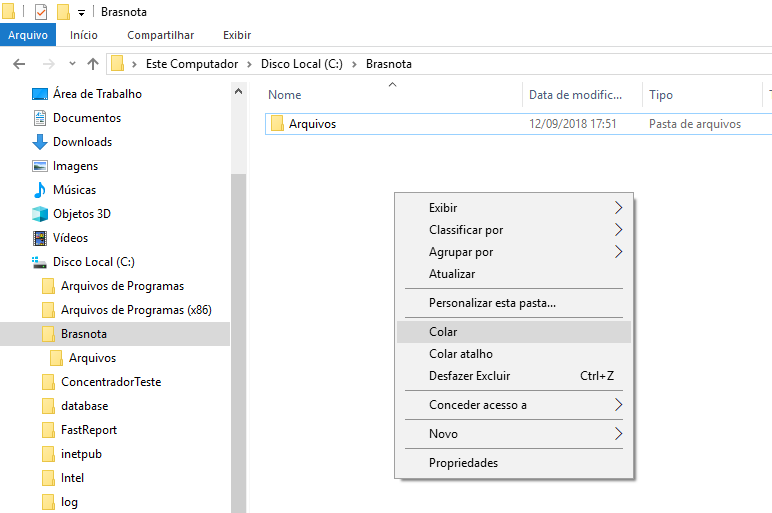Select the Músicas icon in navigation pane
772x513 pixels.
pos(40,190)
